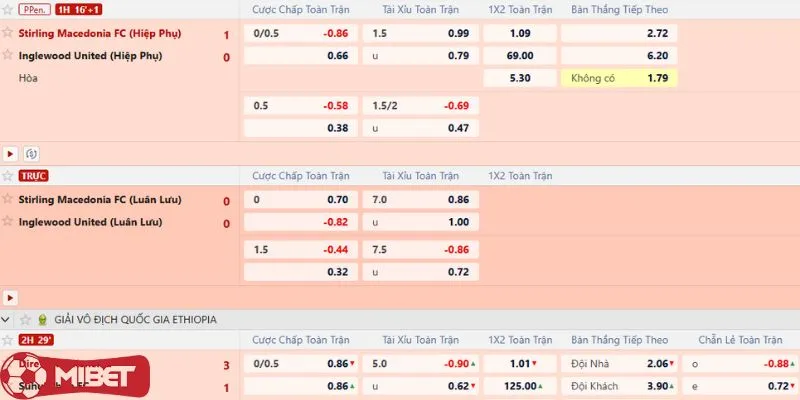800x400 pixels.
Task: Select the 5.30 draw odds in the Hòa row
Action: [519, 78]
